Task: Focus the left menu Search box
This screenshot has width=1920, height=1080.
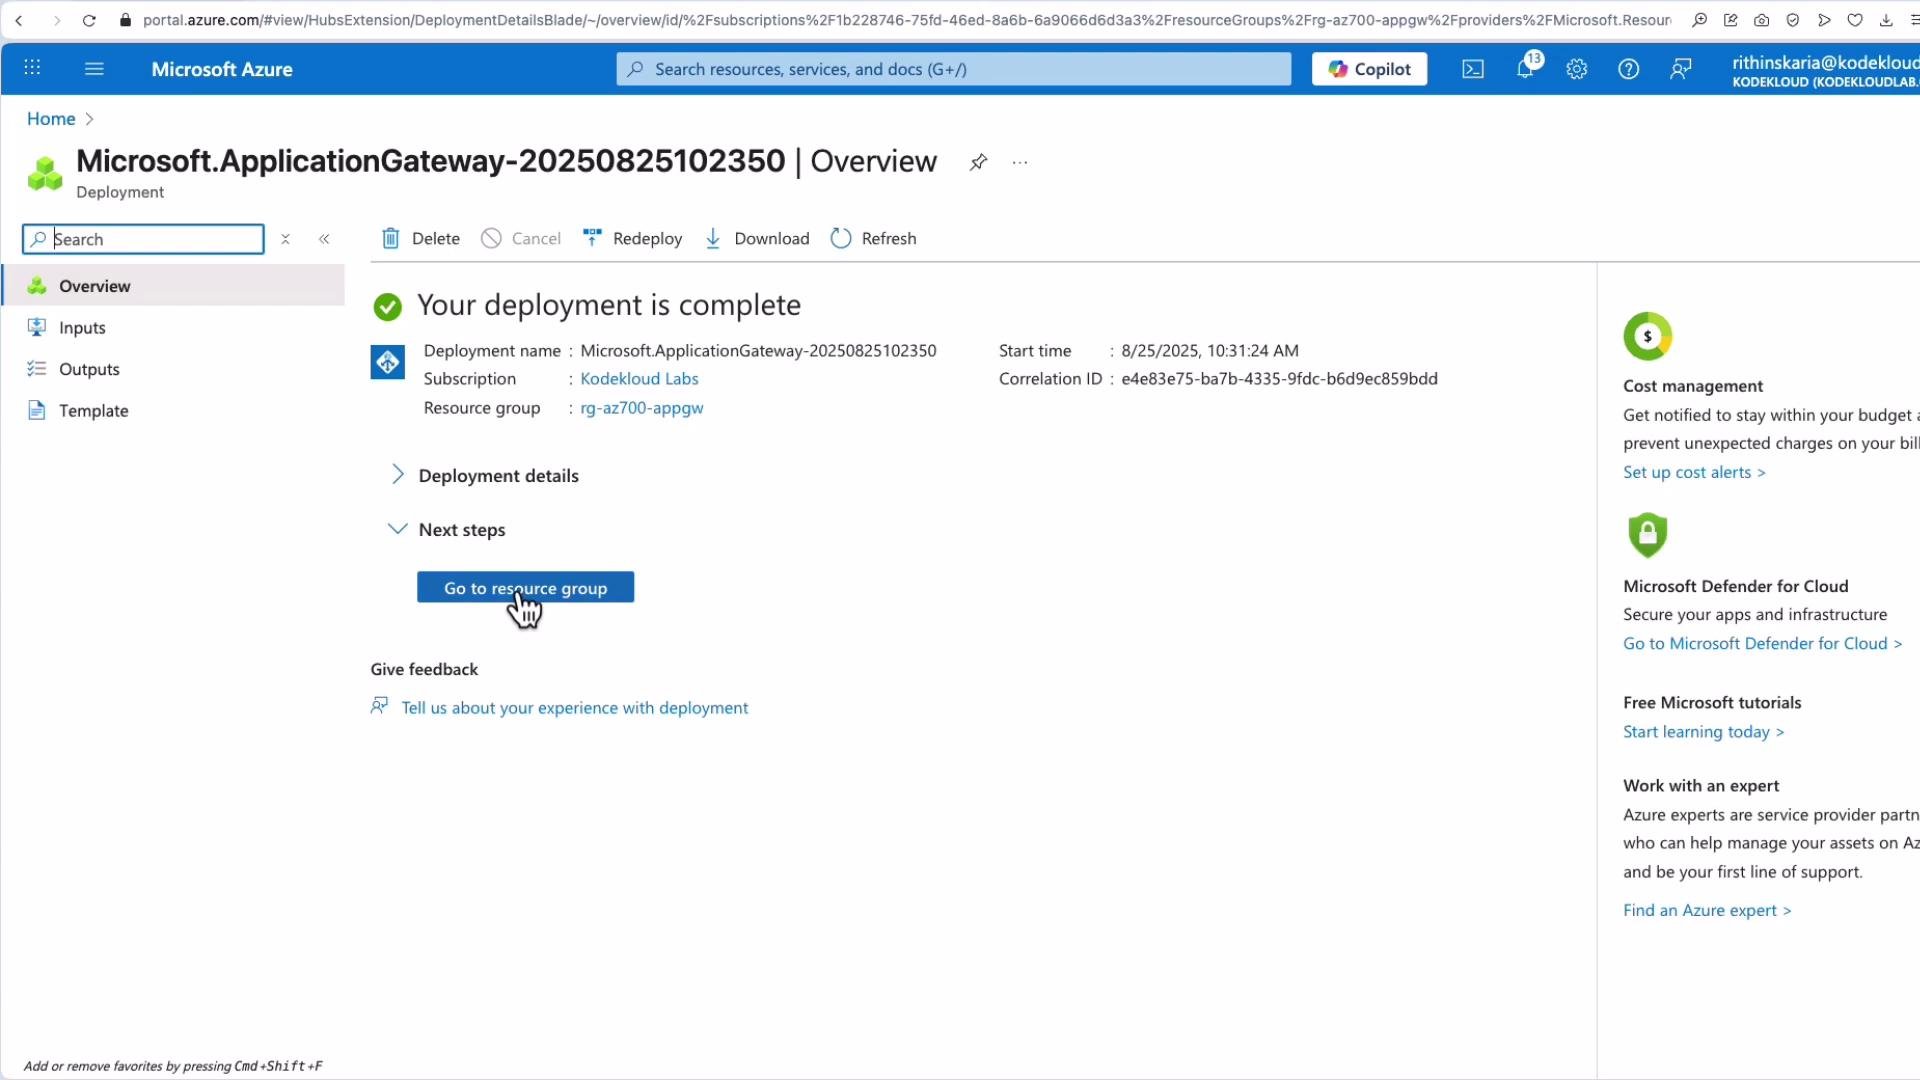Action: [x=143, y=239]
